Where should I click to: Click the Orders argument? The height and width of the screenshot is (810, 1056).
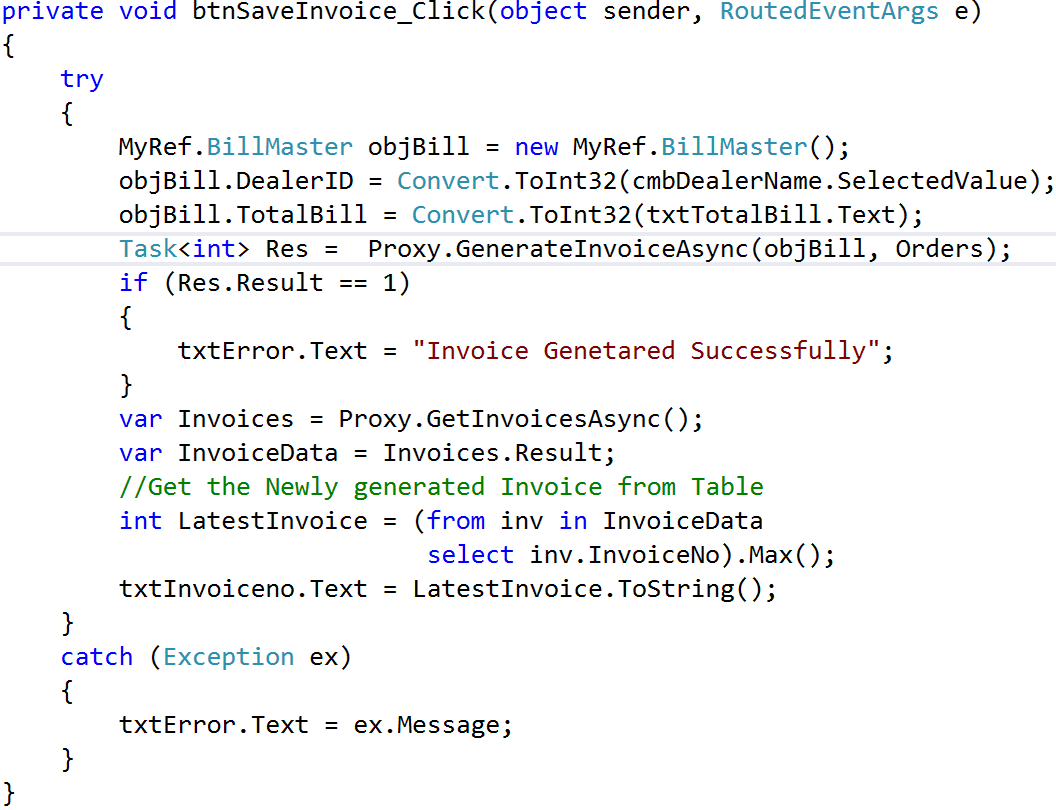point(939,249)
